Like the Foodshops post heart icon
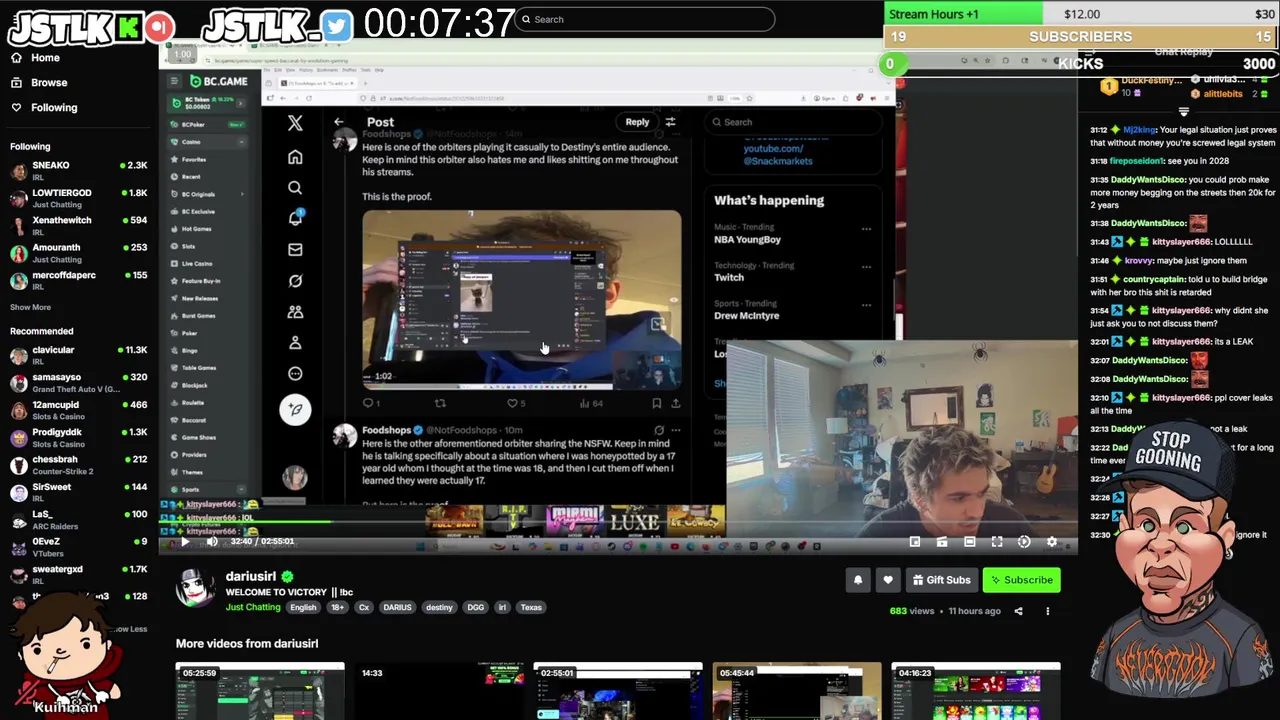Image resolution: width=1280 pixels, height=720 pixels. (513, 403)
